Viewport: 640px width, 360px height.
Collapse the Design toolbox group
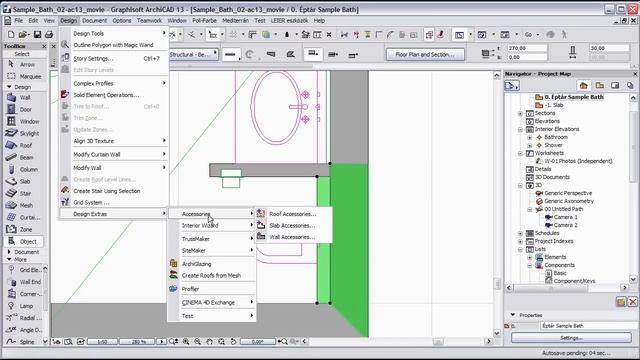click(9, 87)
